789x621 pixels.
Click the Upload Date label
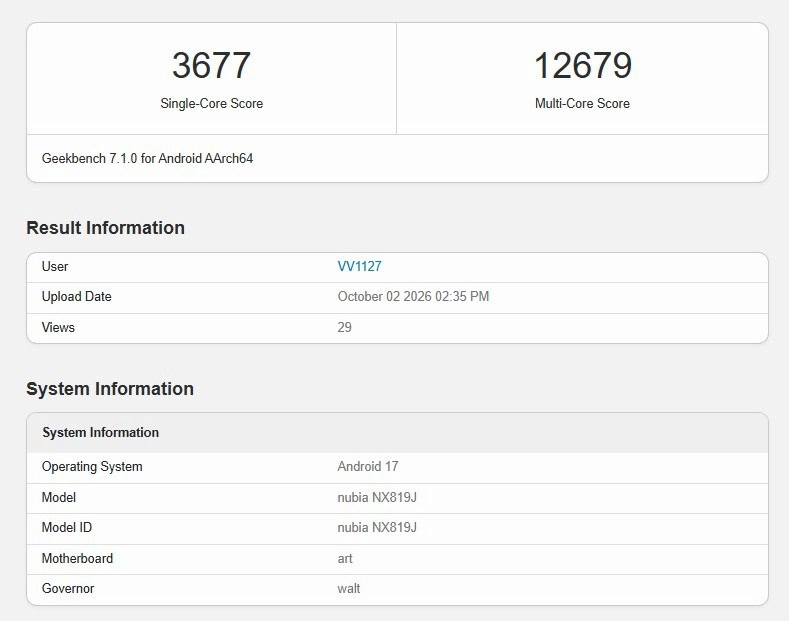[x=76, y=296]
